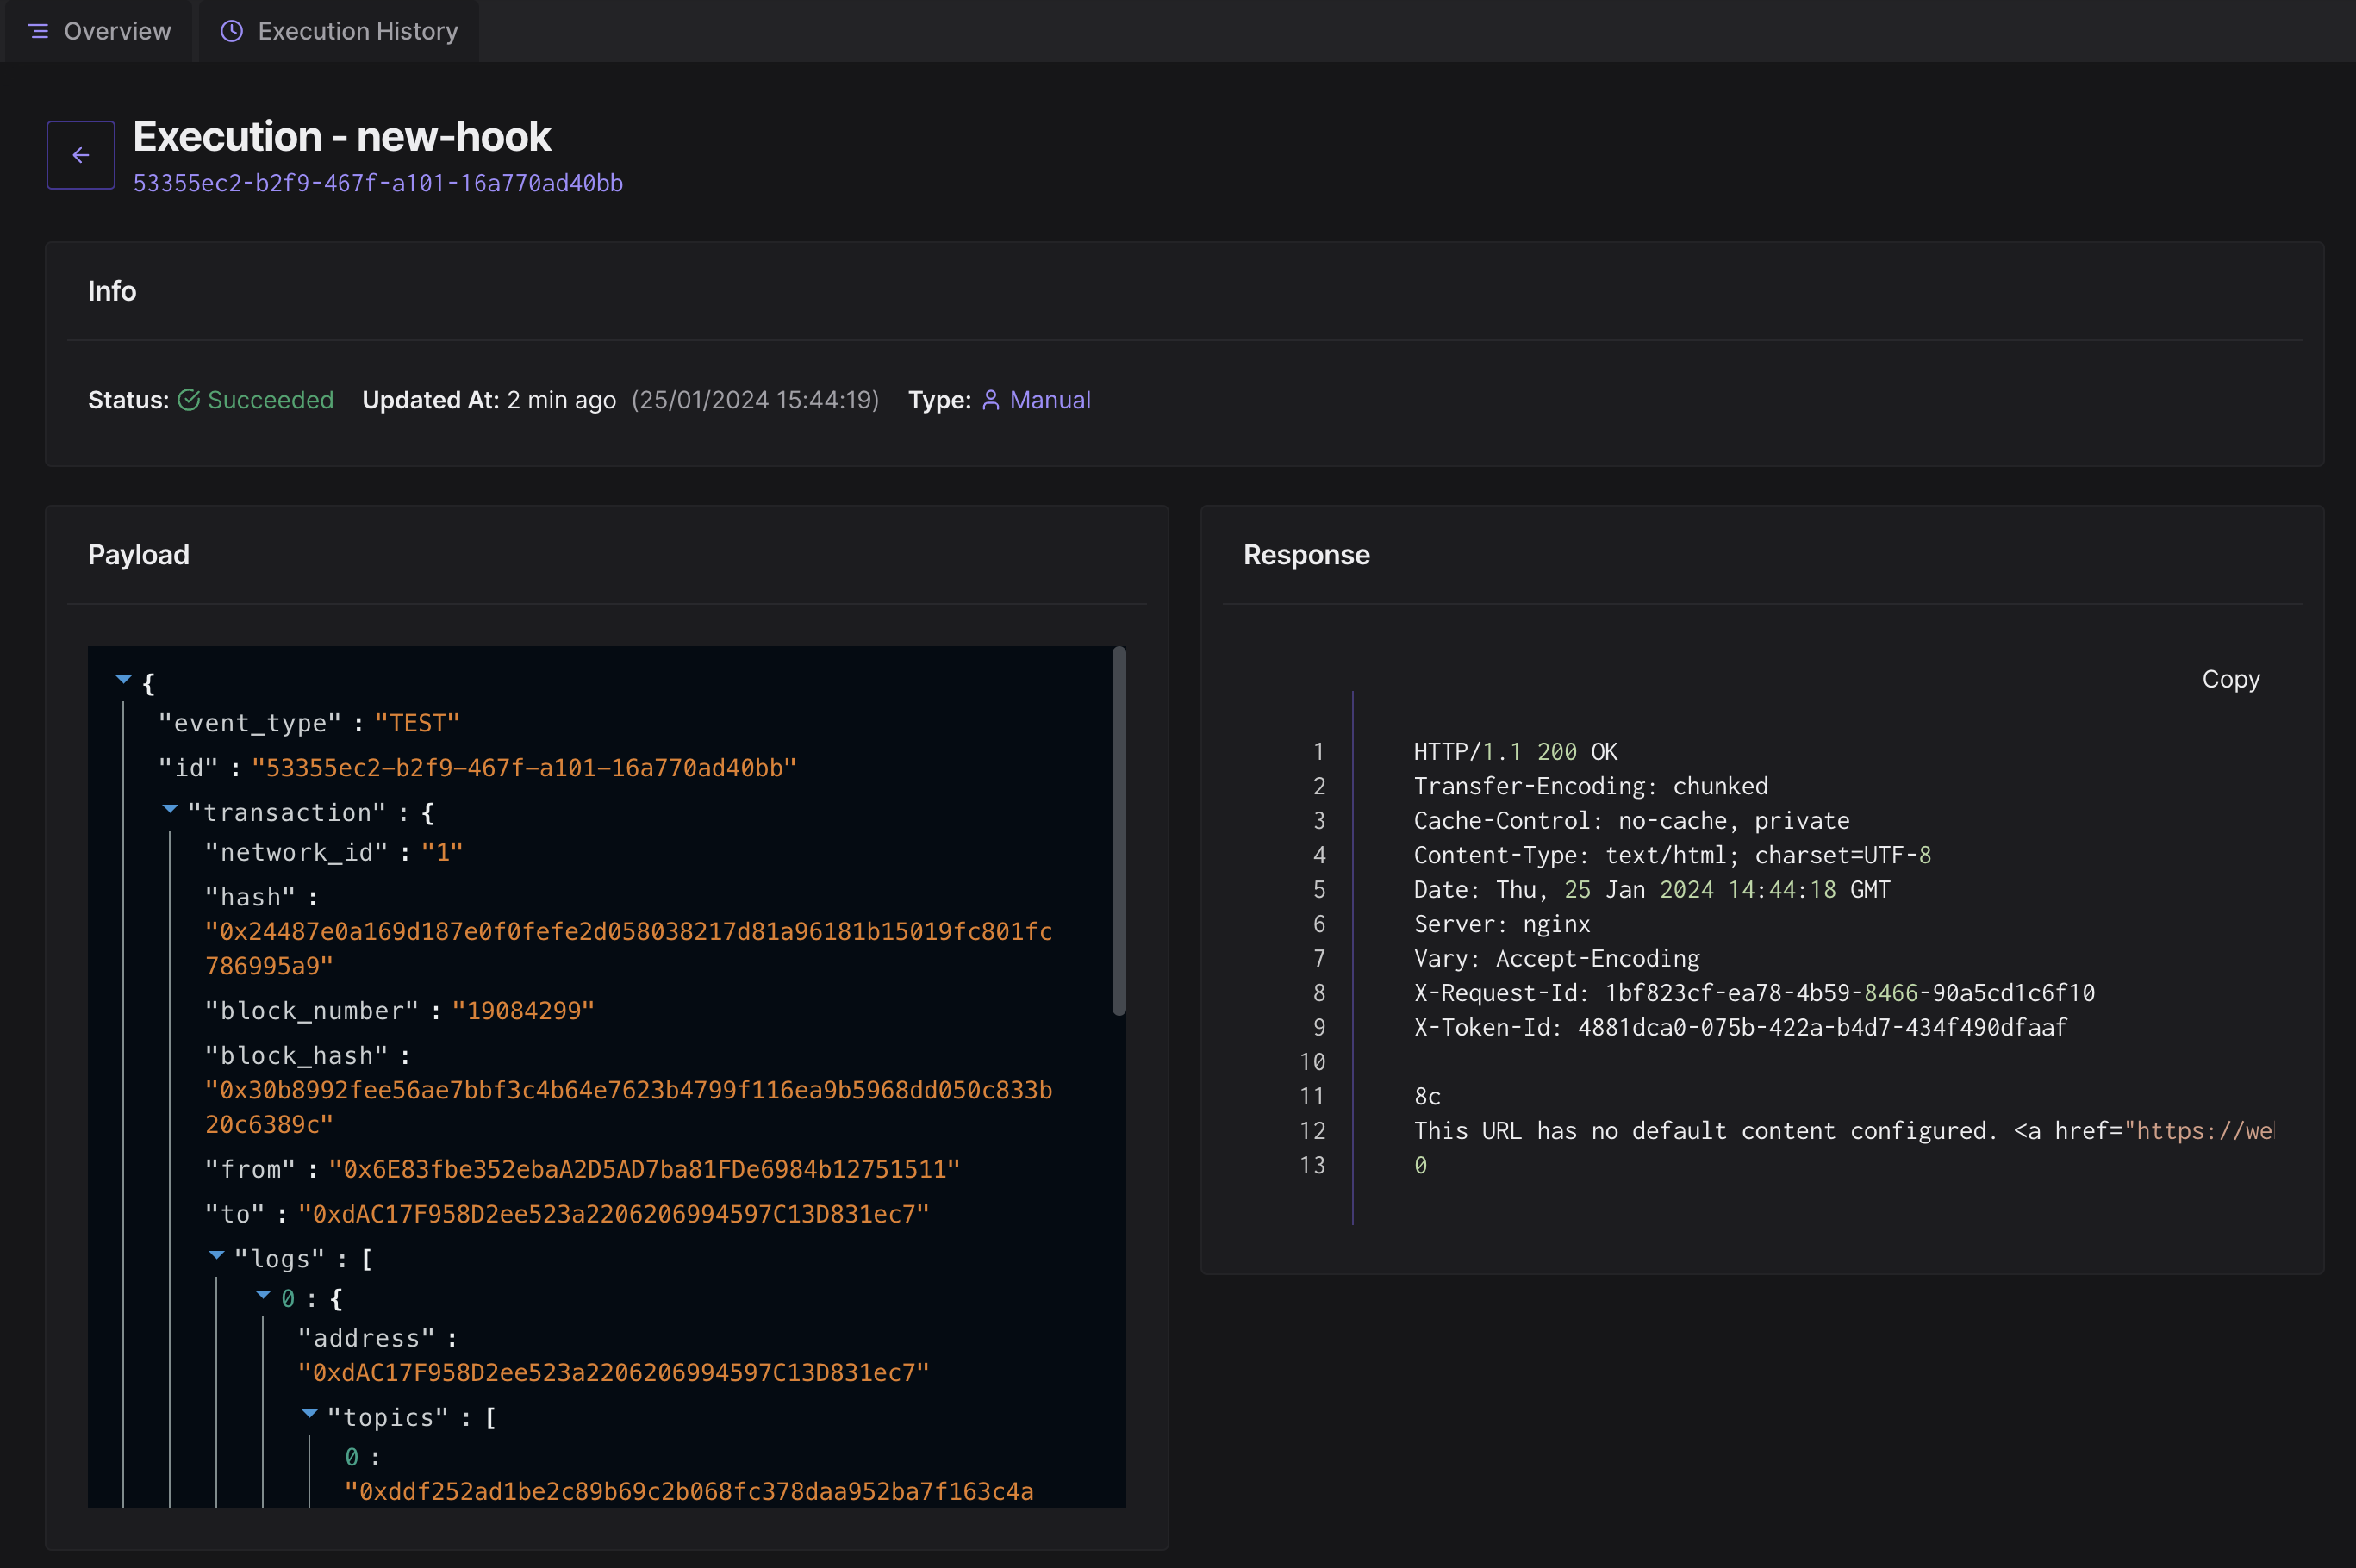Viewport: 2356px width, 1568px height.
Task: Click the "to" address value
Action: tap(613, 1214)
